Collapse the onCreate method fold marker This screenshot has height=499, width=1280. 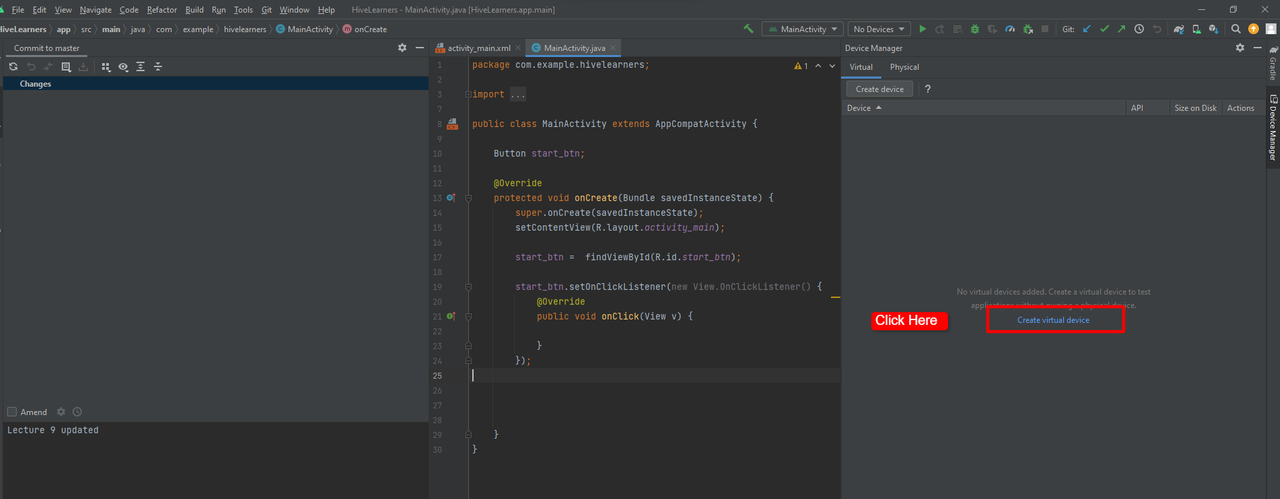tap(467, 197)
